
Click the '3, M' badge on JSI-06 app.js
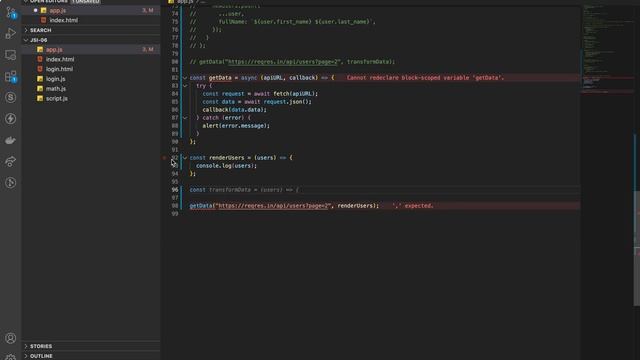148,49
